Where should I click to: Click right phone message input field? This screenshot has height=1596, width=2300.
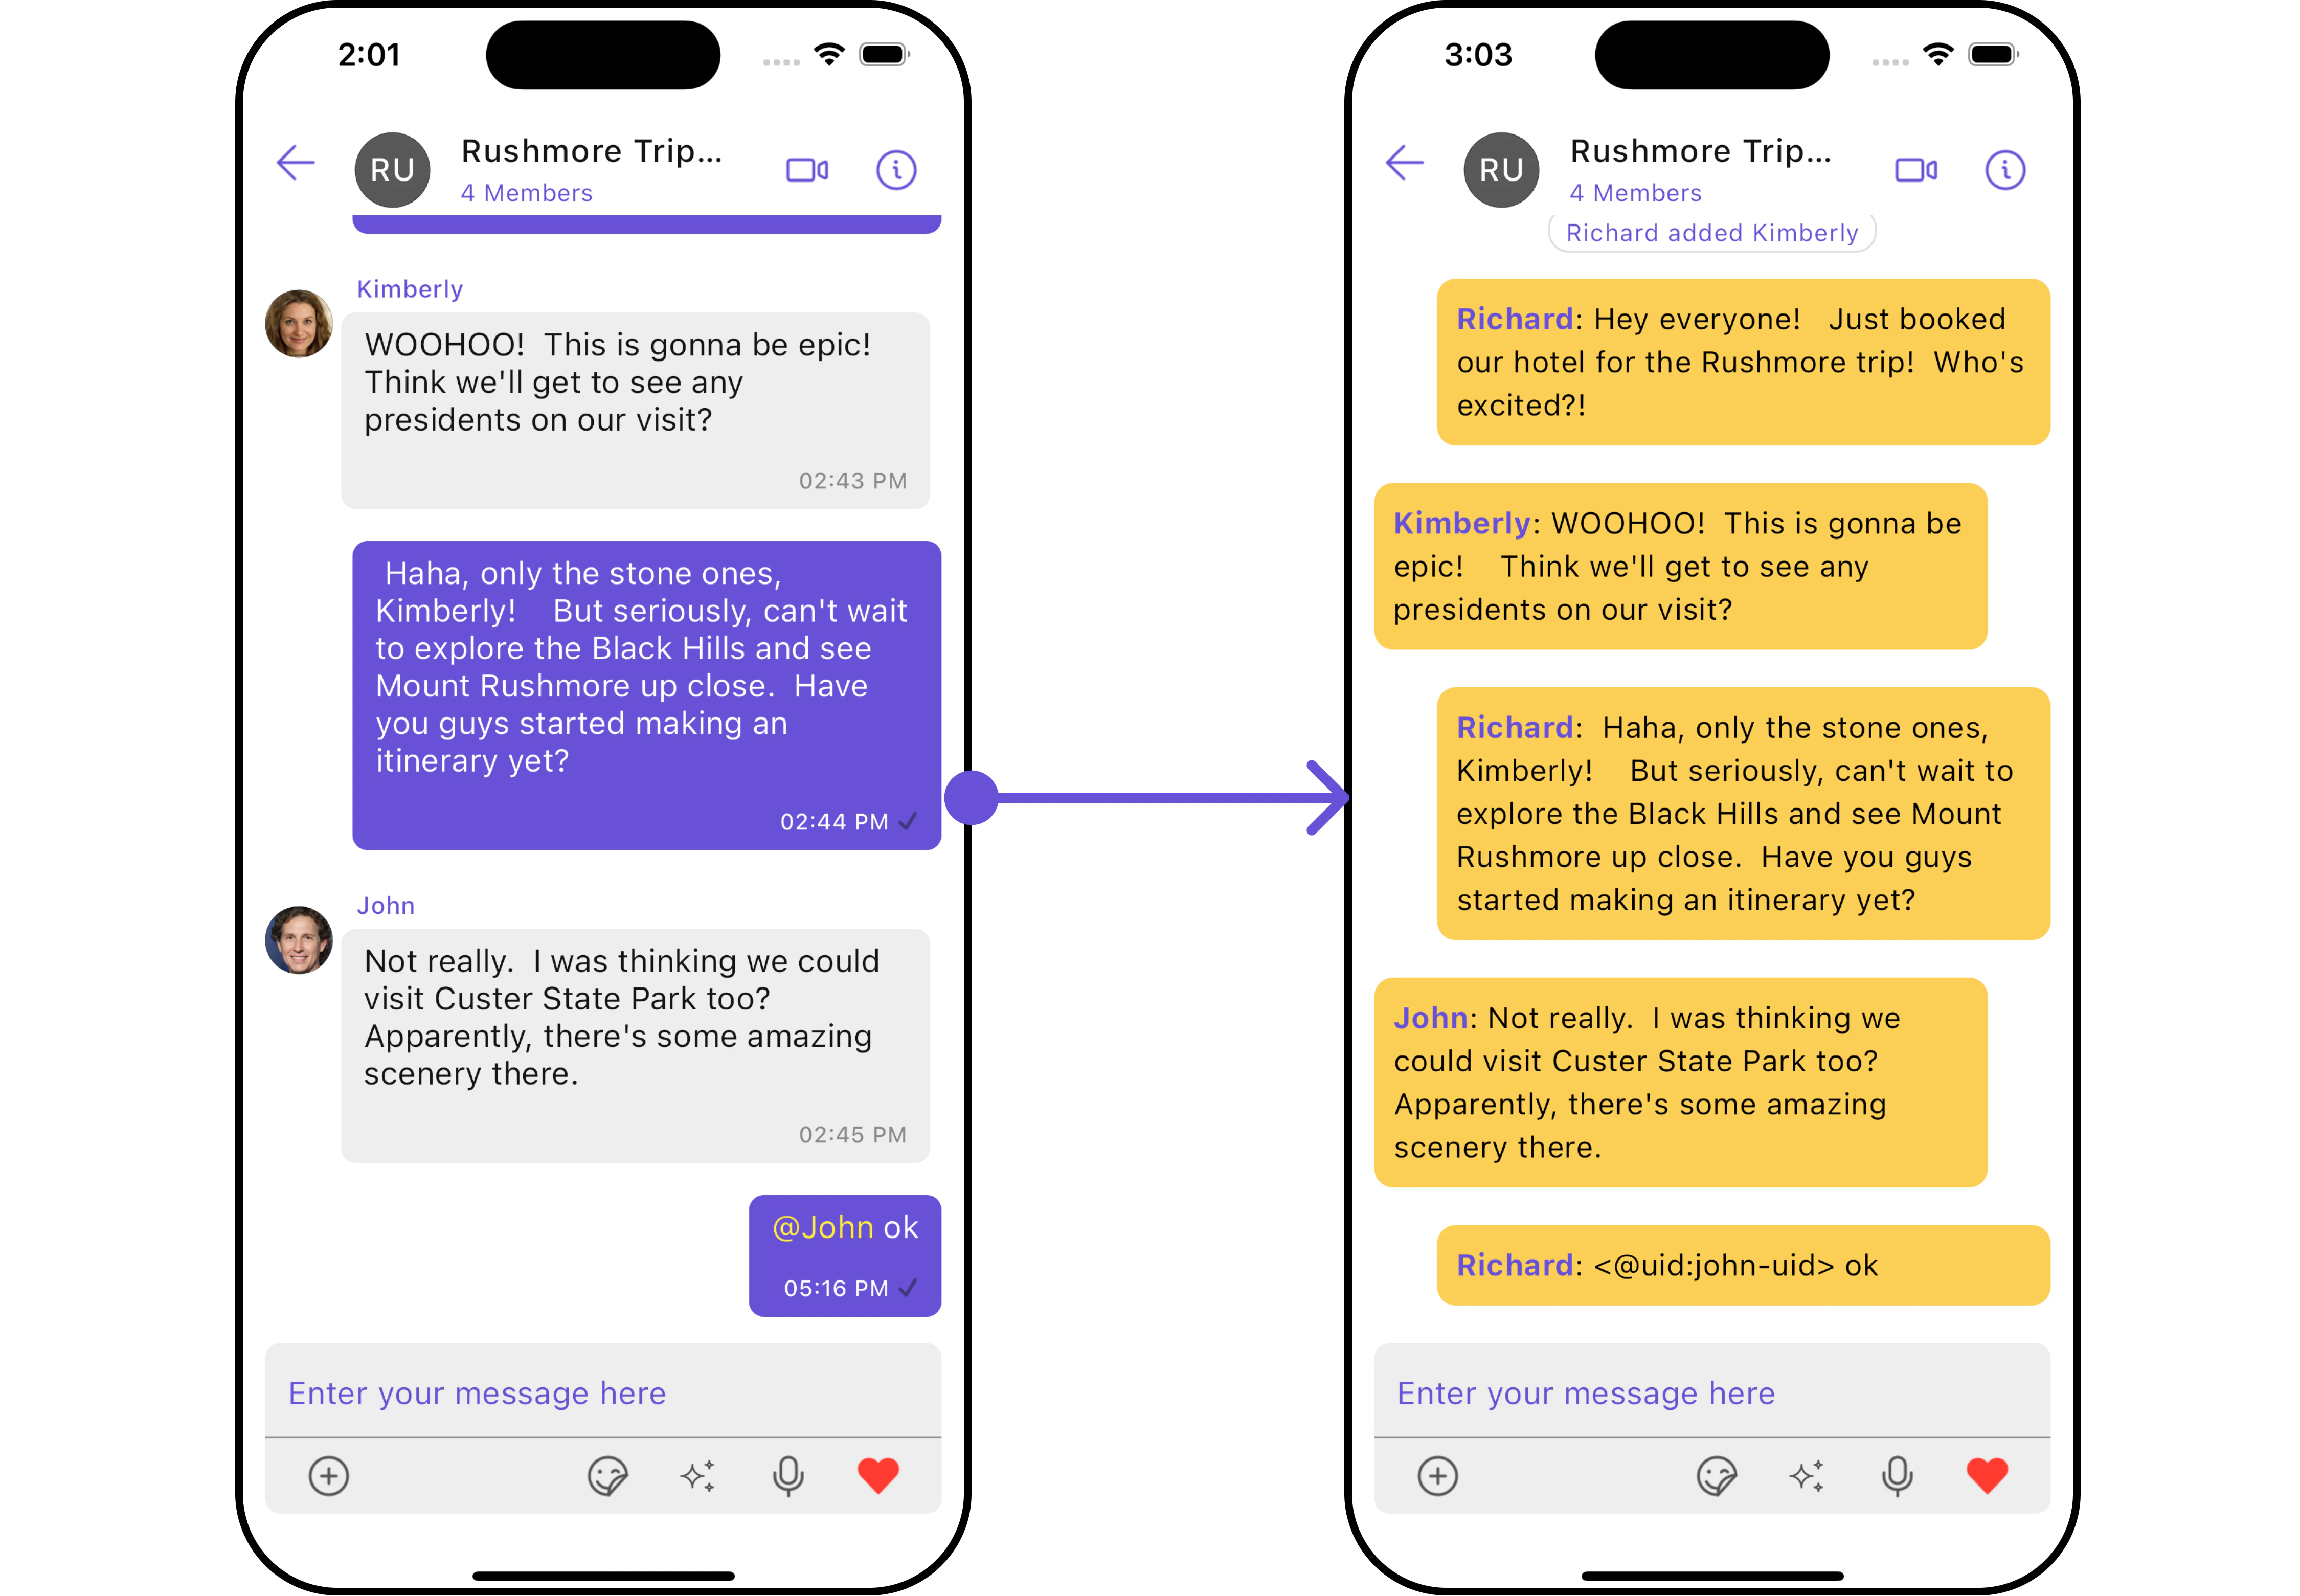click(1712, 1392)
